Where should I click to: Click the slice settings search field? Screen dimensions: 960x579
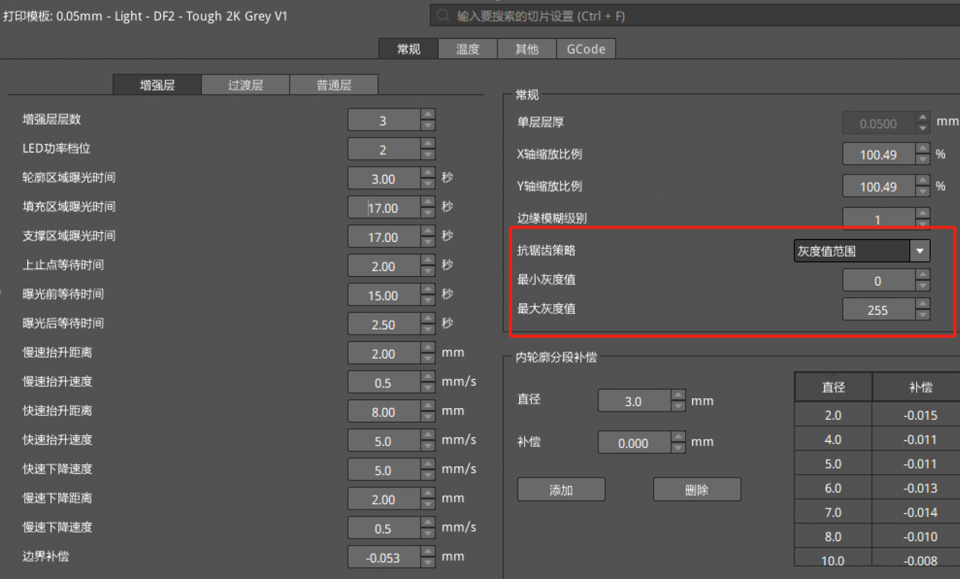pyautogui.click(x=695, y=16)
